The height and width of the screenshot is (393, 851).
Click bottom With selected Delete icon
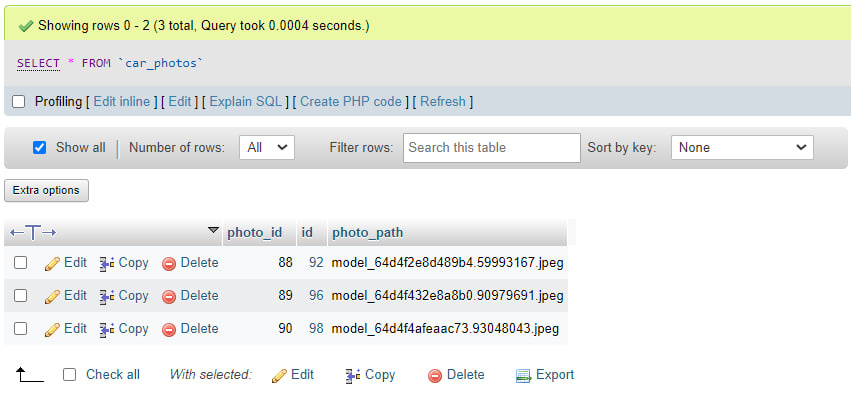[x=435, y=376]
